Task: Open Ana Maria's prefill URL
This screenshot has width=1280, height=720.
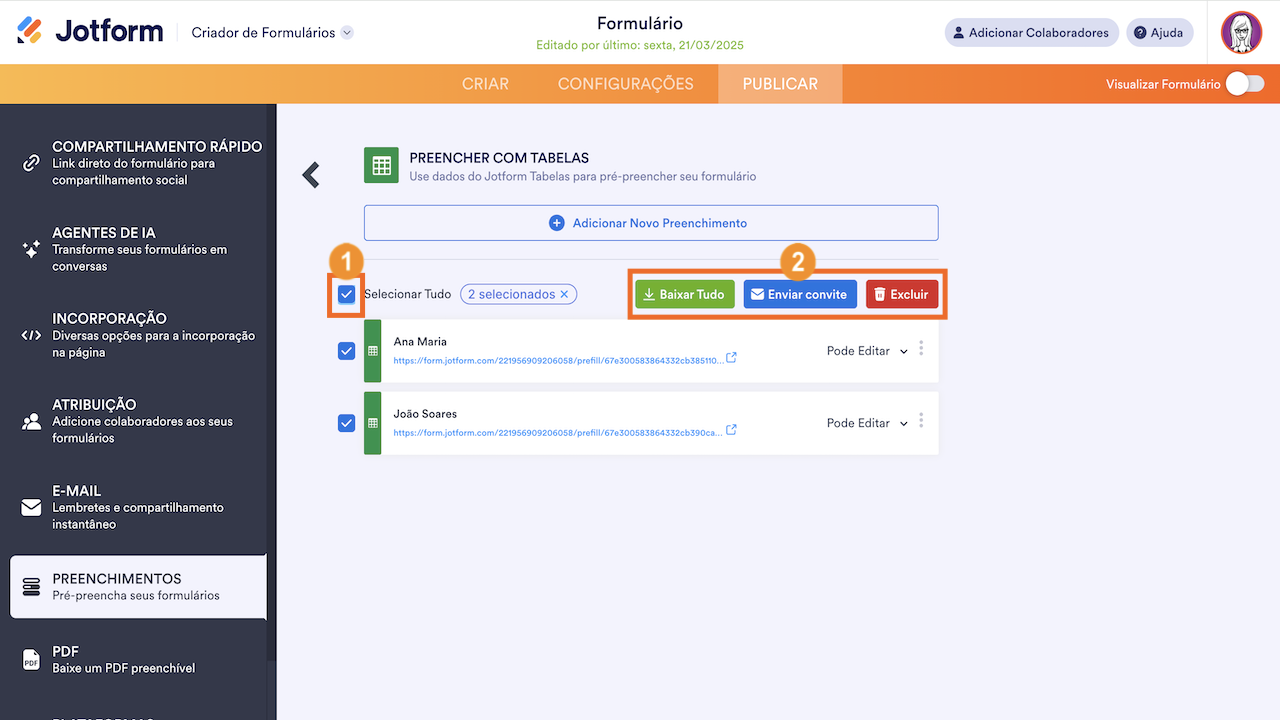Action: (x=557, y=360)
